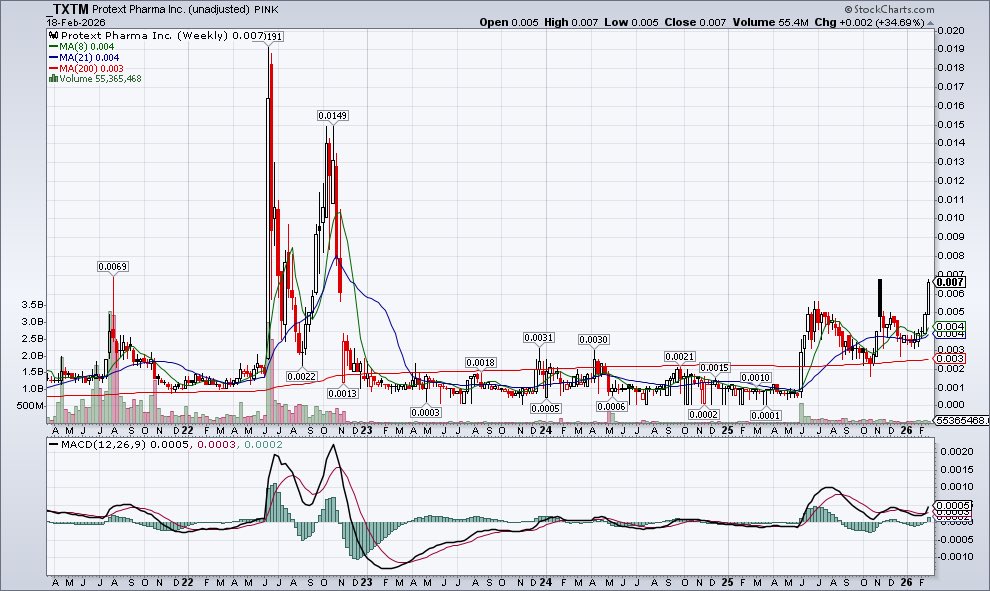Click the Protext Pharma Inc. (Weekly) legend entry

point(162,35)
